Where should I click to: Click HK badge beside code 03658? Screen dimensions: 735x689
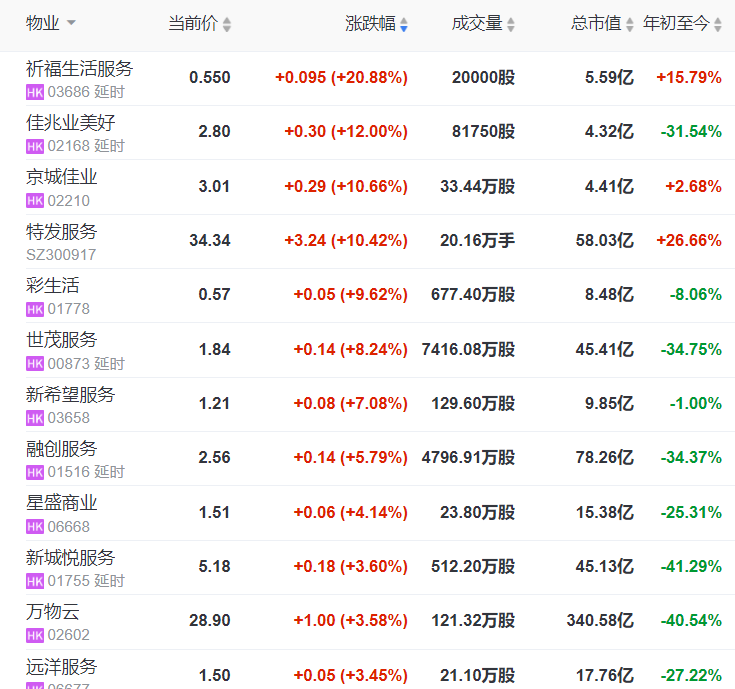pos(35,418)
